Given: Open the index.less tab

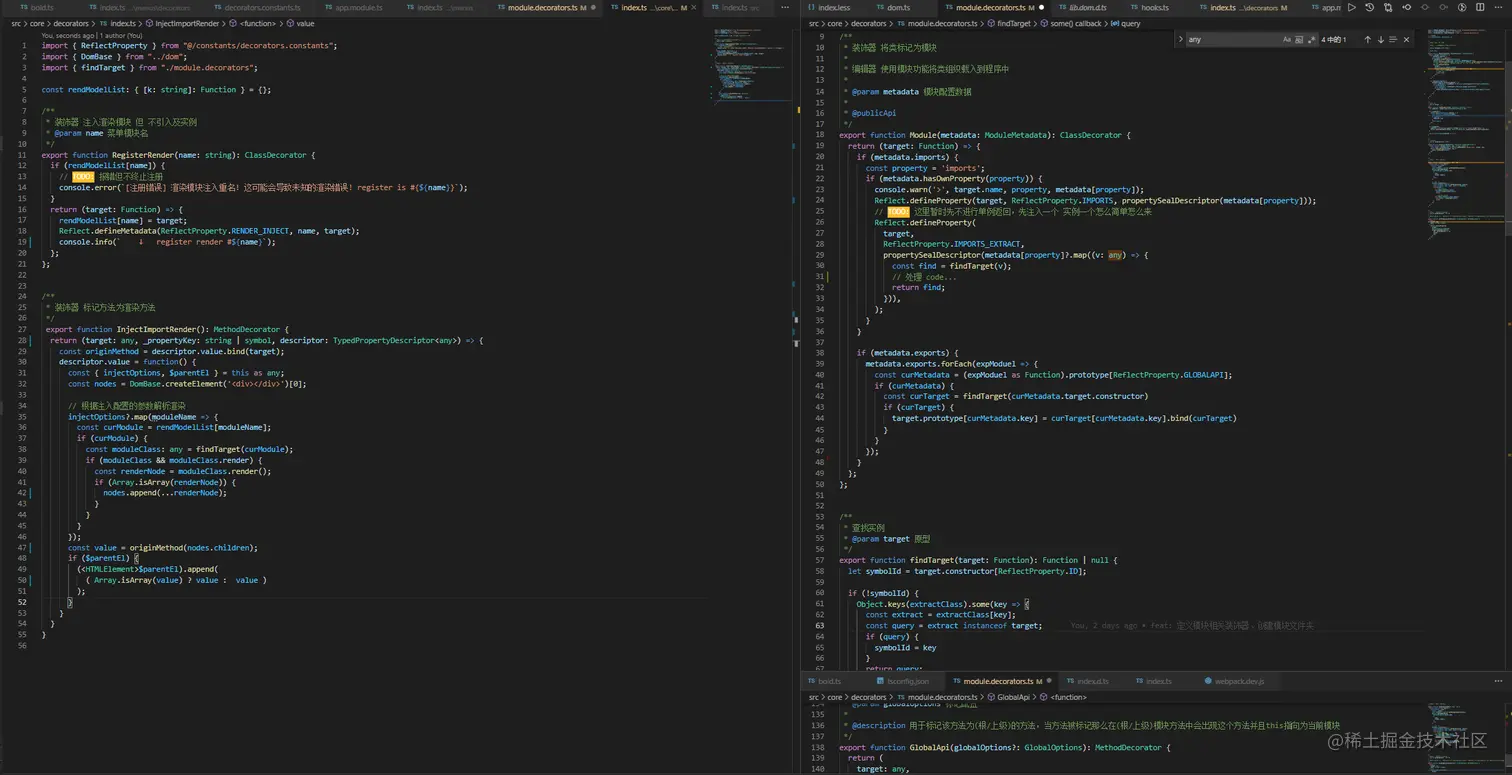Looking at the screenshot, I should pyautogui.click(x=833, y=8).
